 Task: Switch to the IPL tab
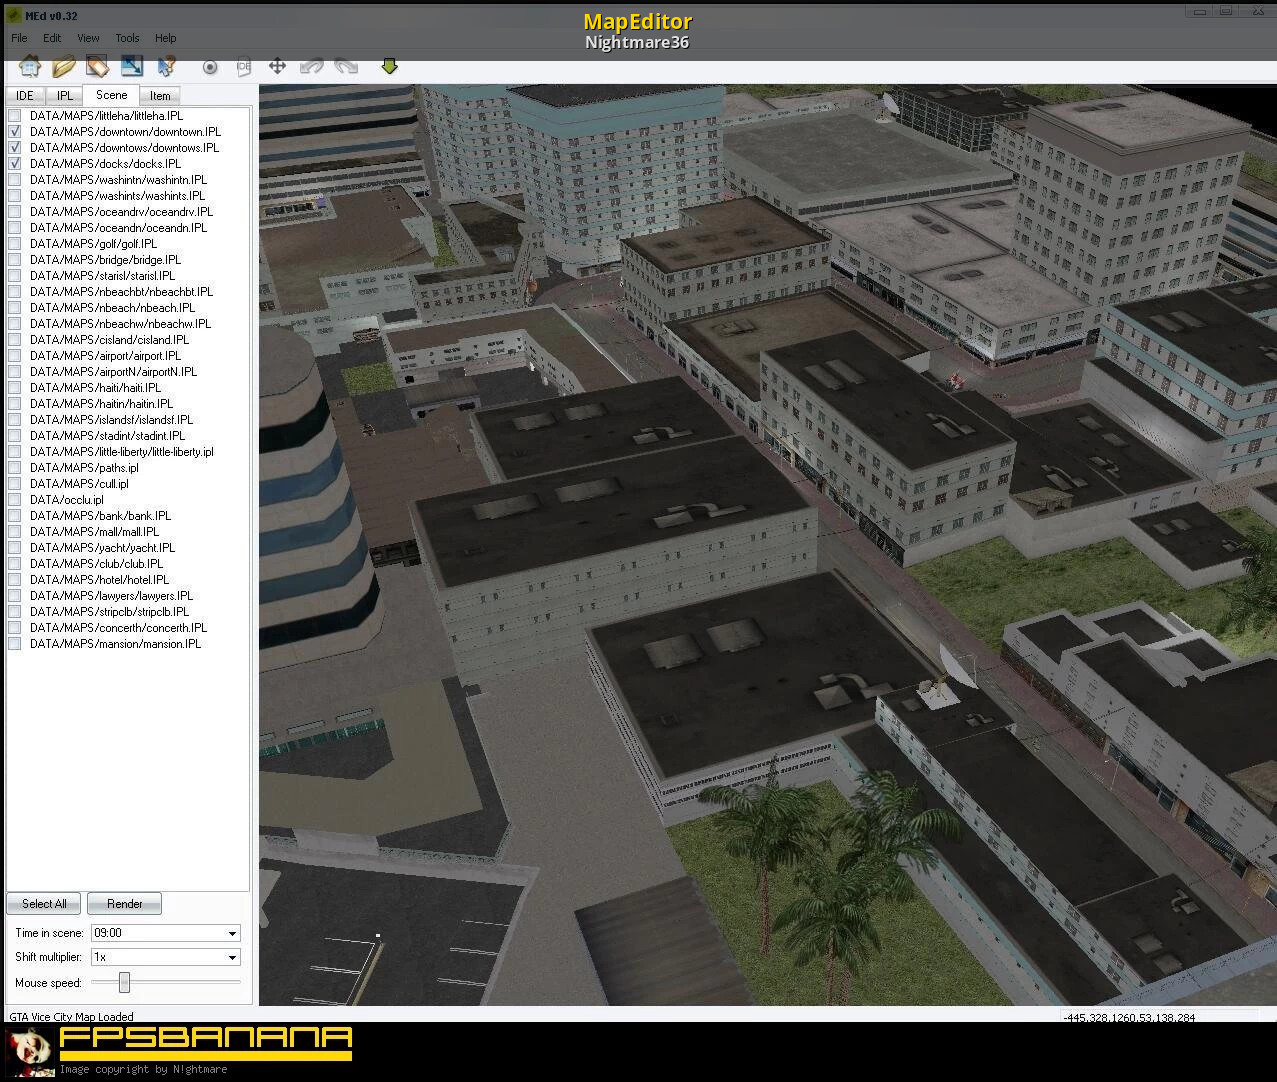coord(64,96)
